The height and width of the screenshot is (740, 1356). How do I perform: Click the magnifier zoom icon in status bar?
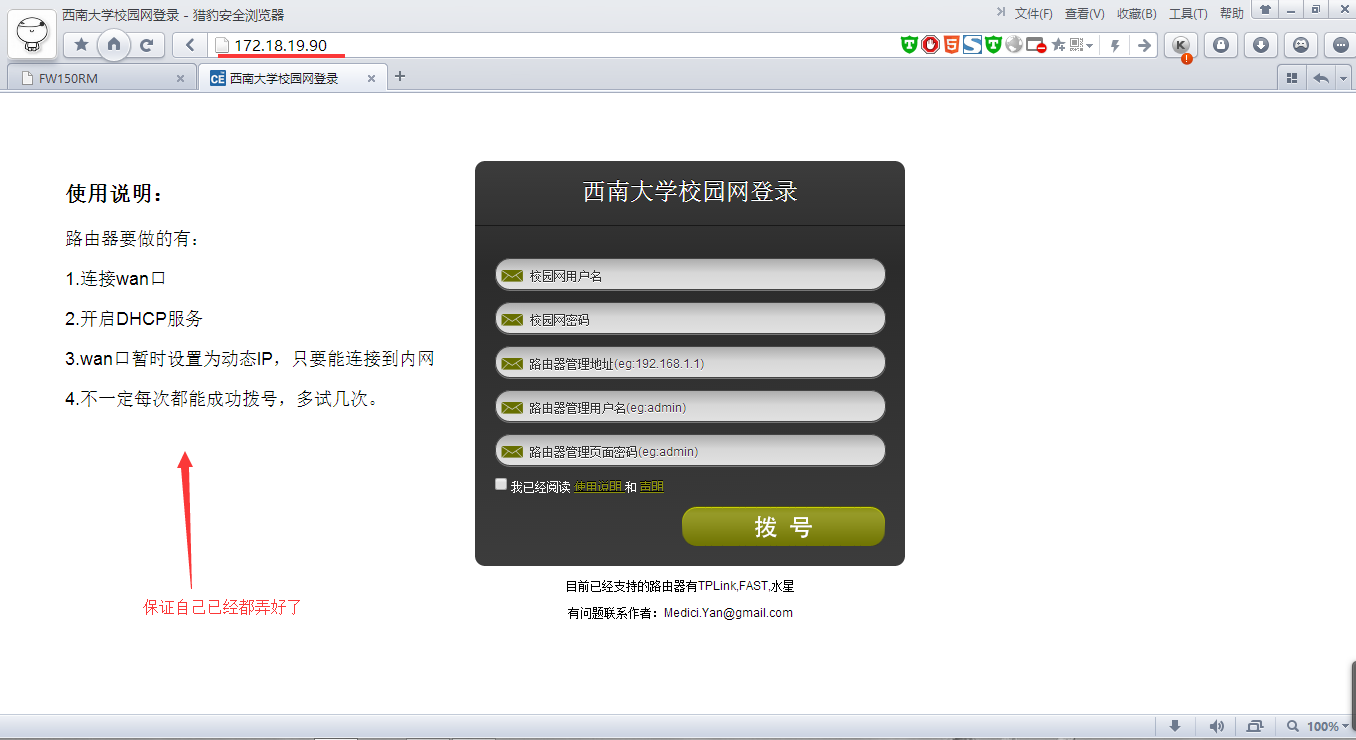(1294, 726)
